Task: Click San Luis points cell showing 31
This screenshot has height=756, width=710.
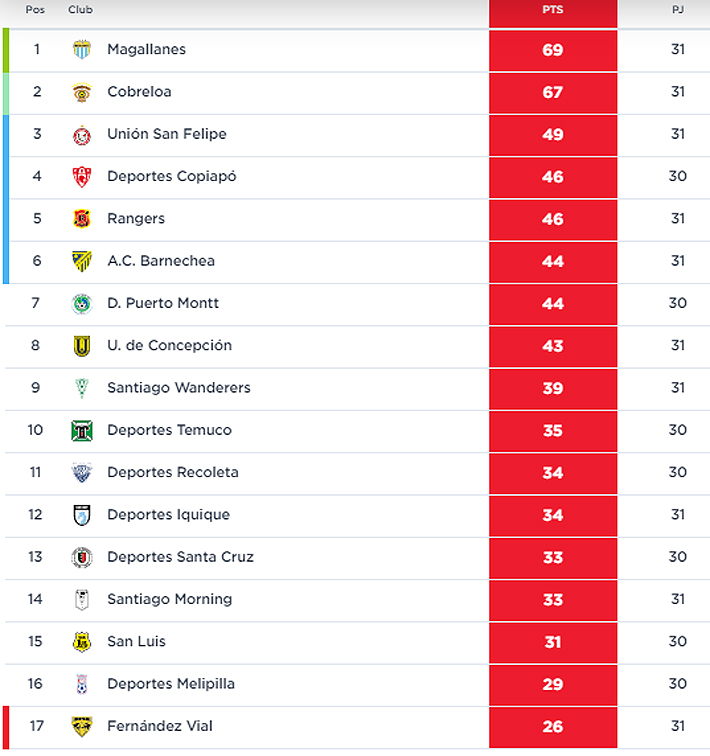Action: 553,642
